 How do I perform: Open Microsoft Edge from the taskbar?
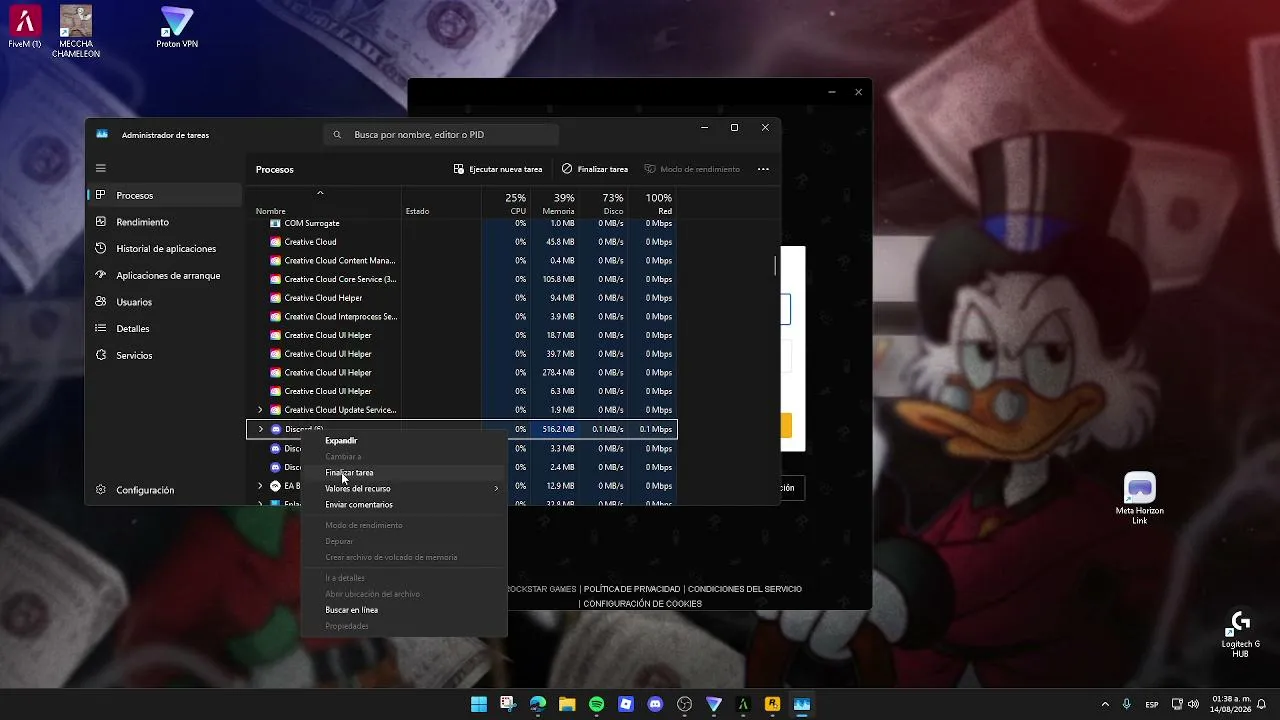pyautogui.click(x=538, y=704)
